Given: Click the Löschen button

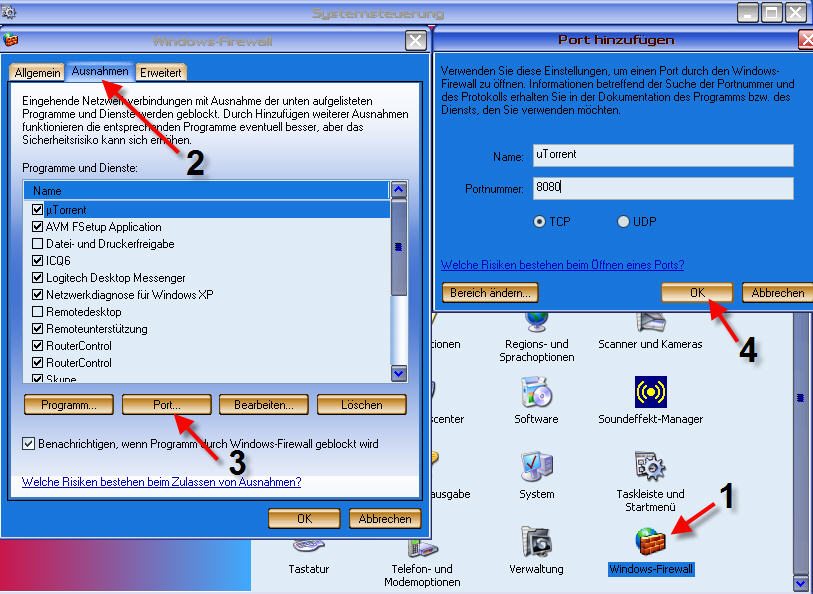Looking at the screenshot, I should click(x=361, y=405).
